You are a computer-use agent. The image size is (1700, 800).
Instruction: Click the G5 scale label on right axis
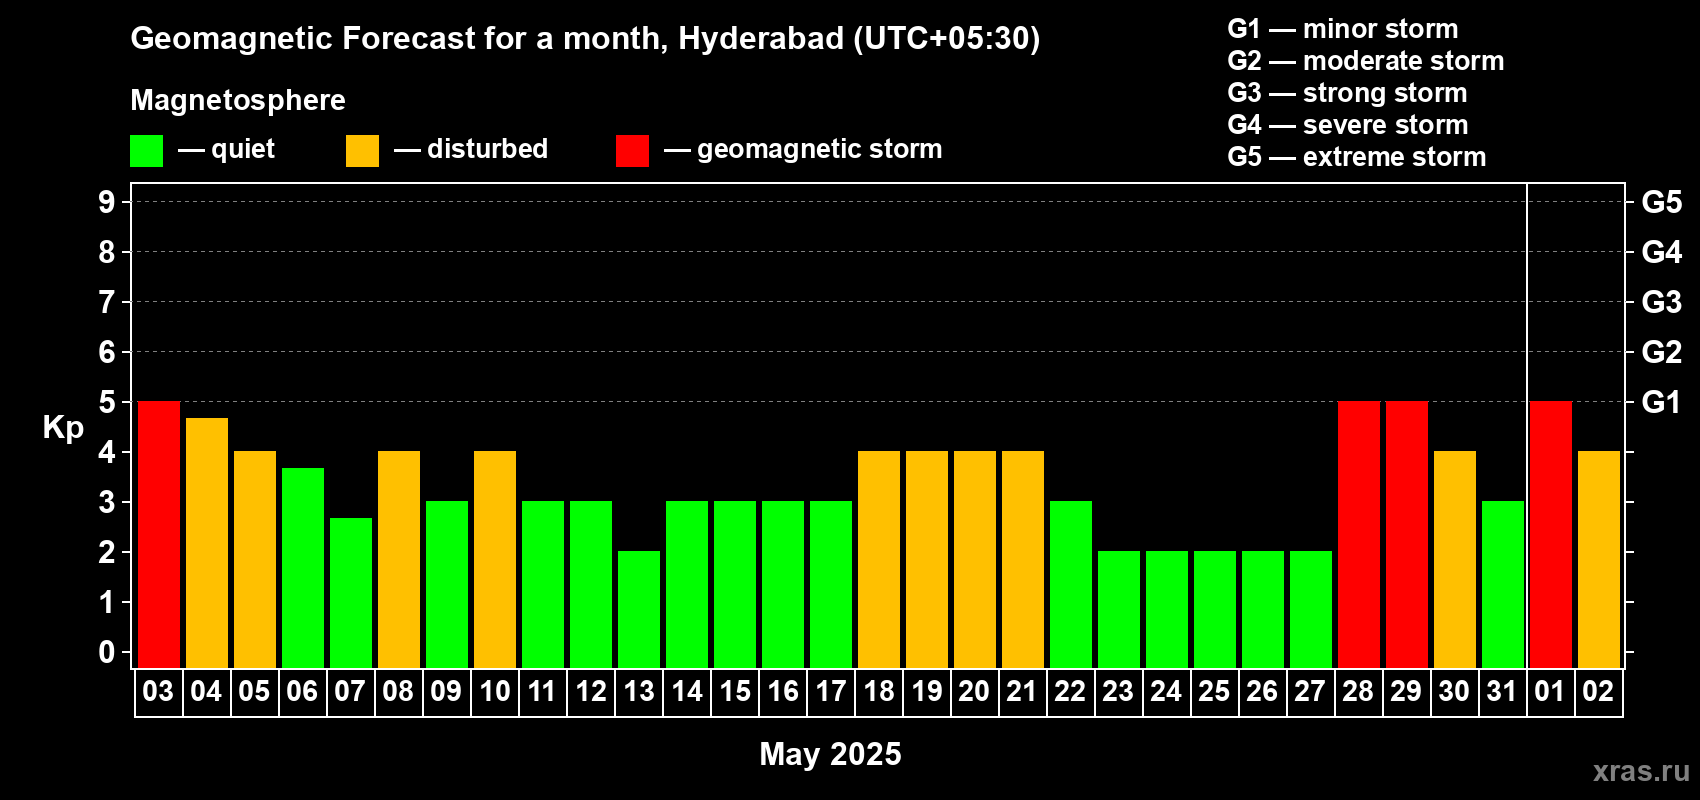[x=1662, y=202]
